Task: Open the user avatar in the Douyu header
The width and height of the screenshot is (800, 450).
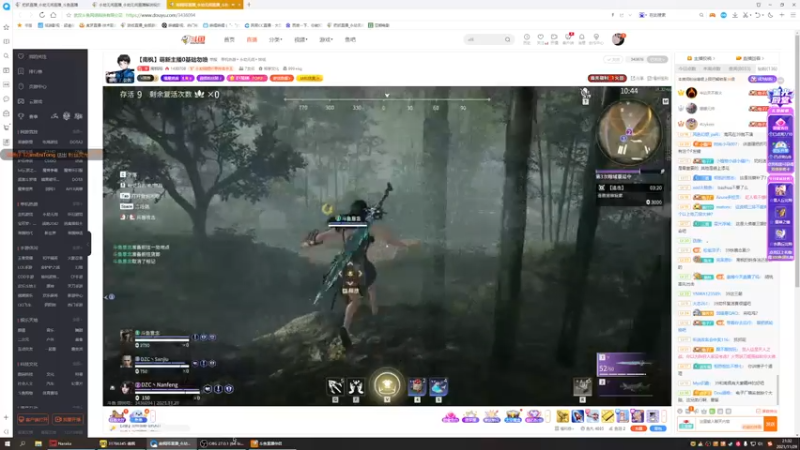Action: (x=618, y=39)
